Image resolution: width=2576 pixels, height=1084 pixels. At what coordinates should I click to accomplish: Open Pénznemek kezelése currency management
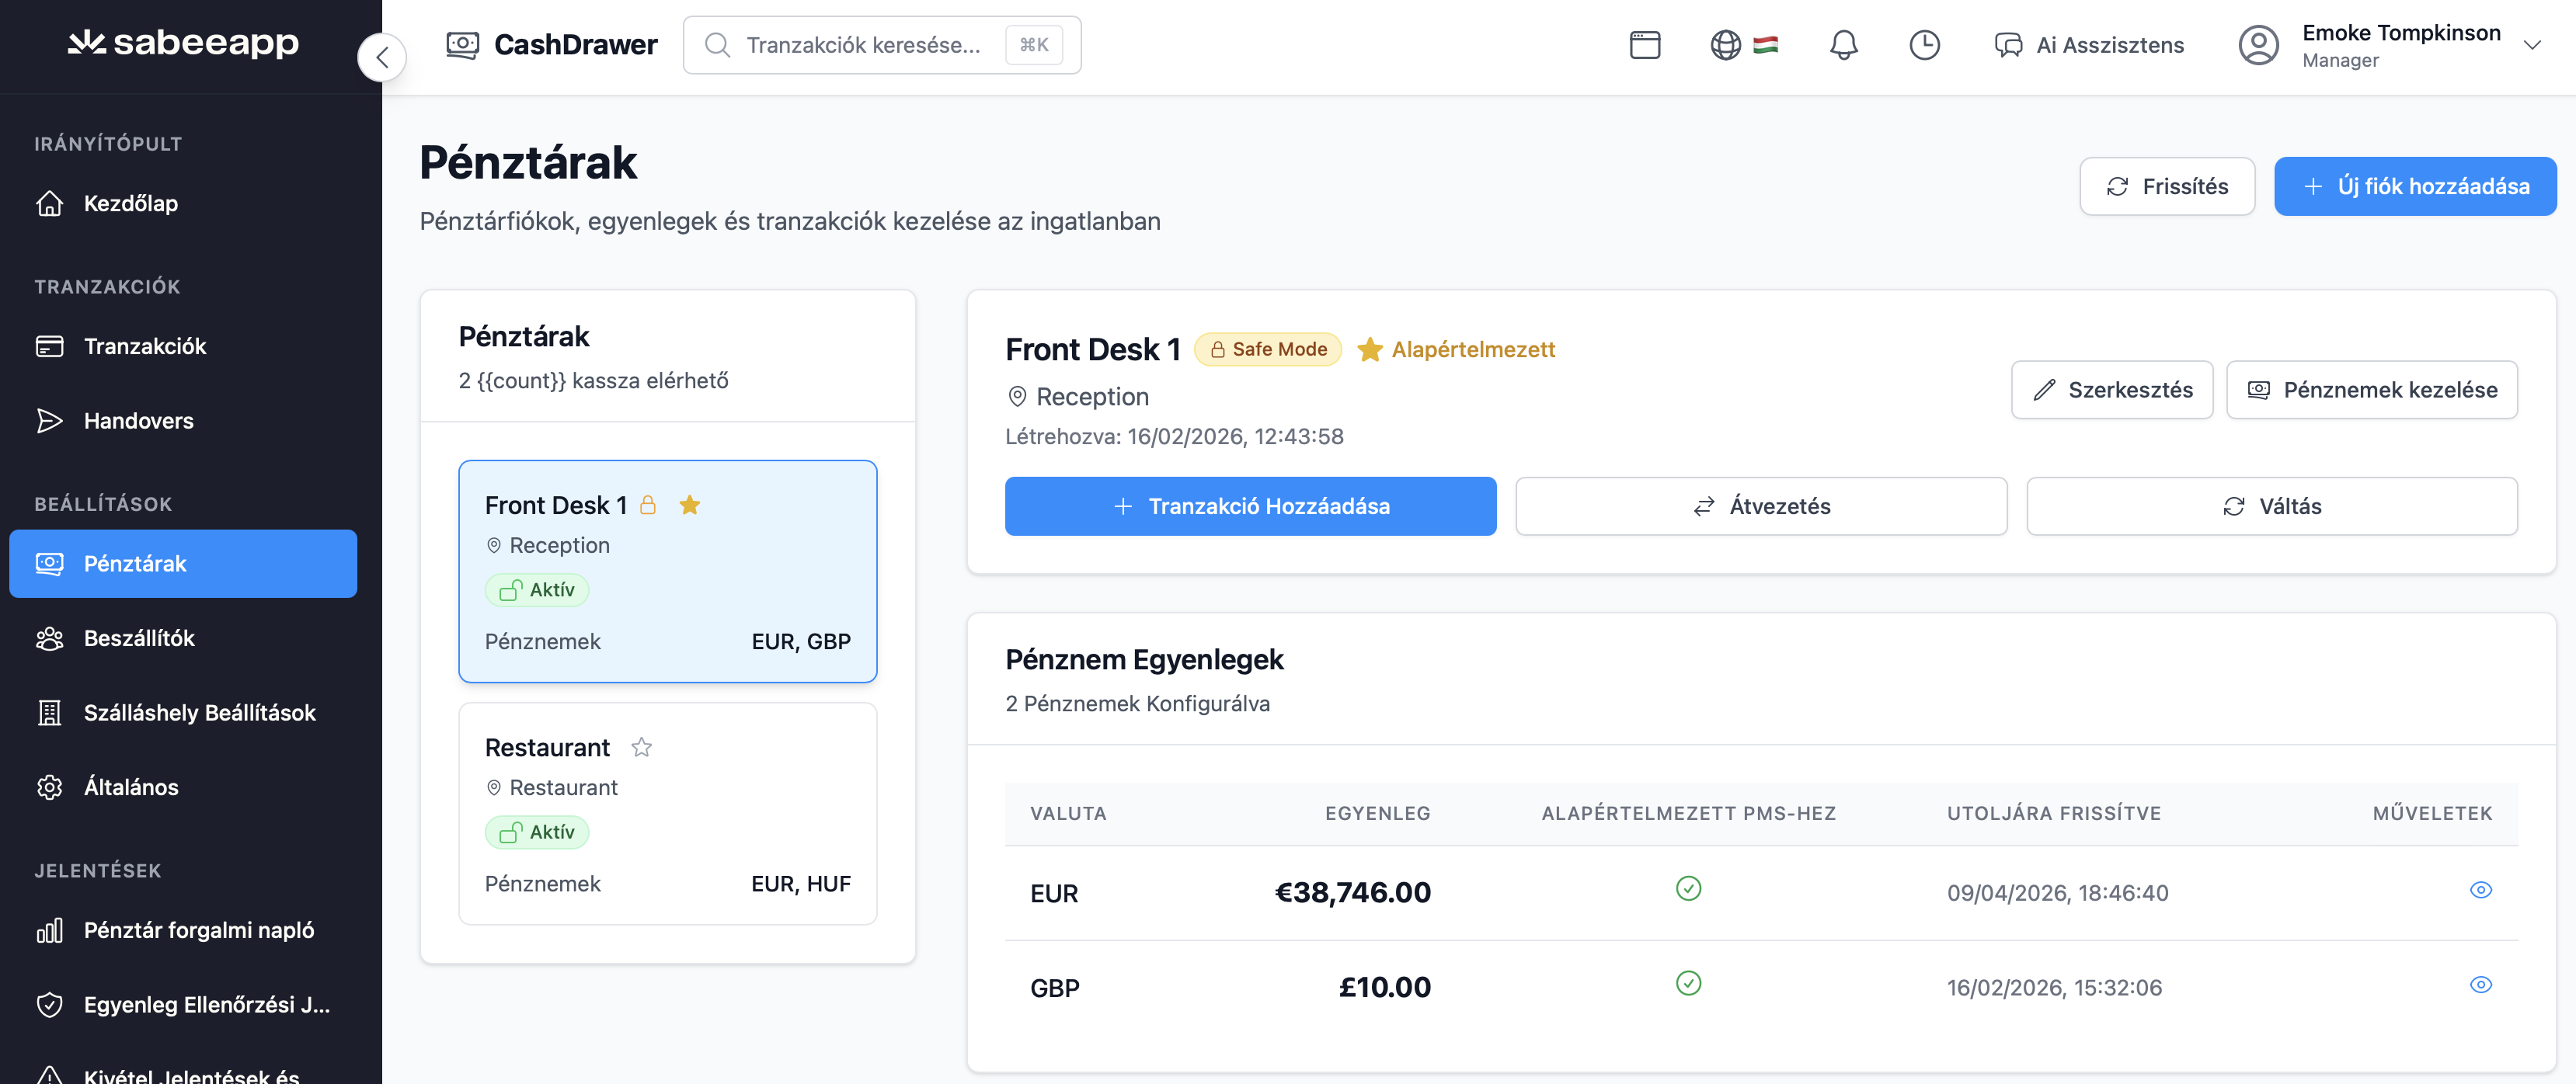[2371, 390]
